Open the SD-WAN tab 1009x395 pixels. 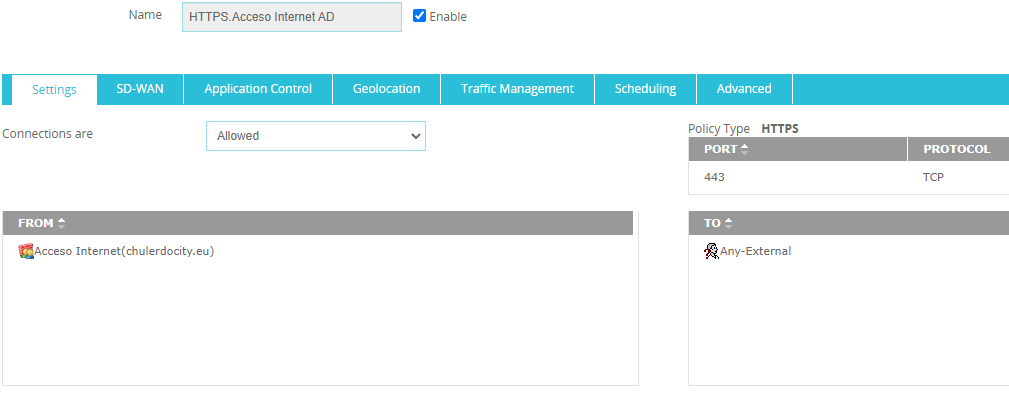coord(140,89)
